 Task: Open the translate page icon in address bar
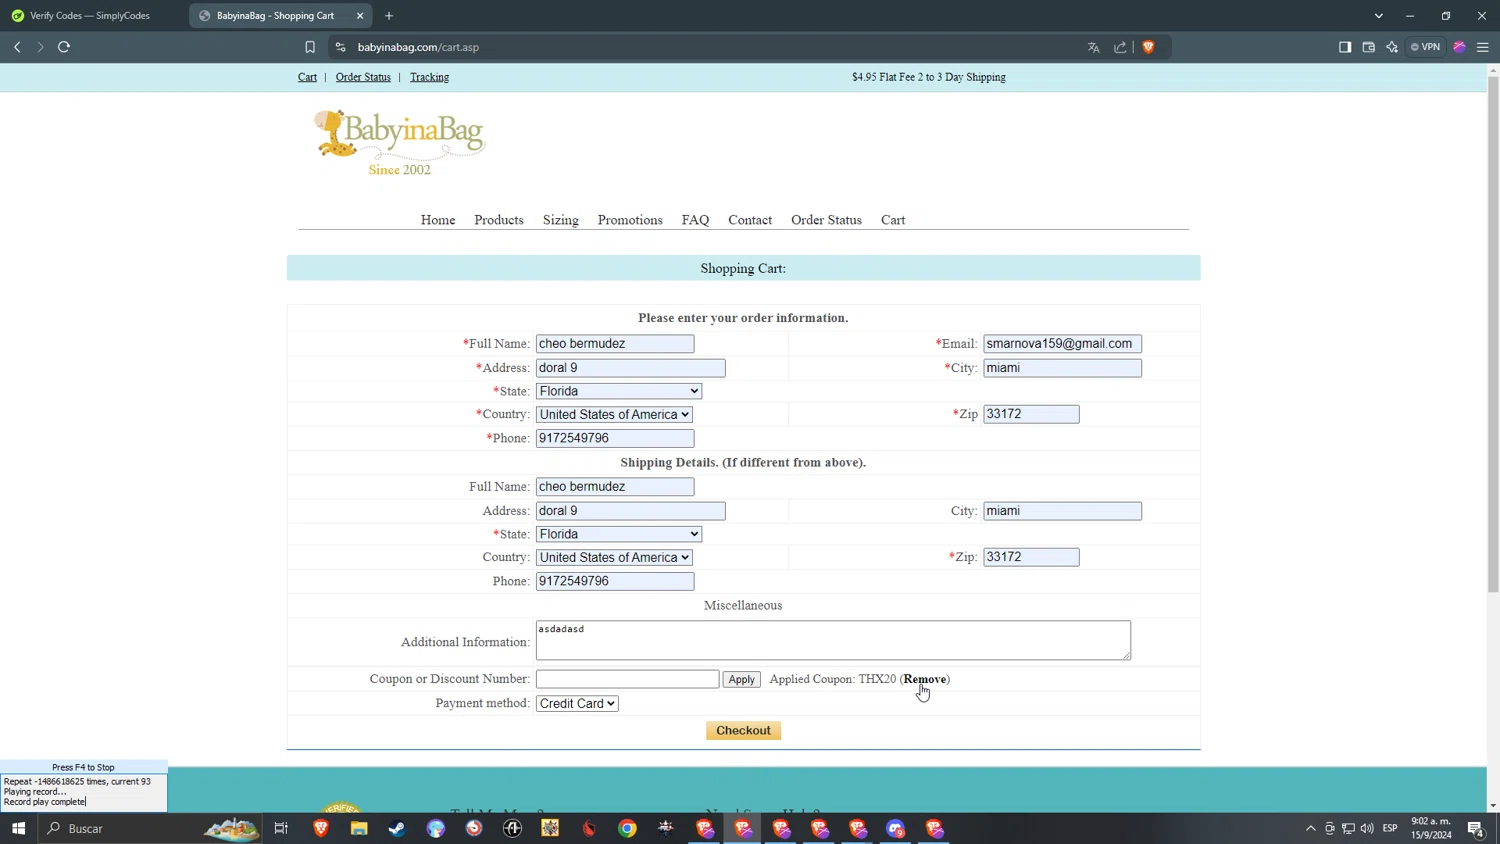tap(1094, 47)
